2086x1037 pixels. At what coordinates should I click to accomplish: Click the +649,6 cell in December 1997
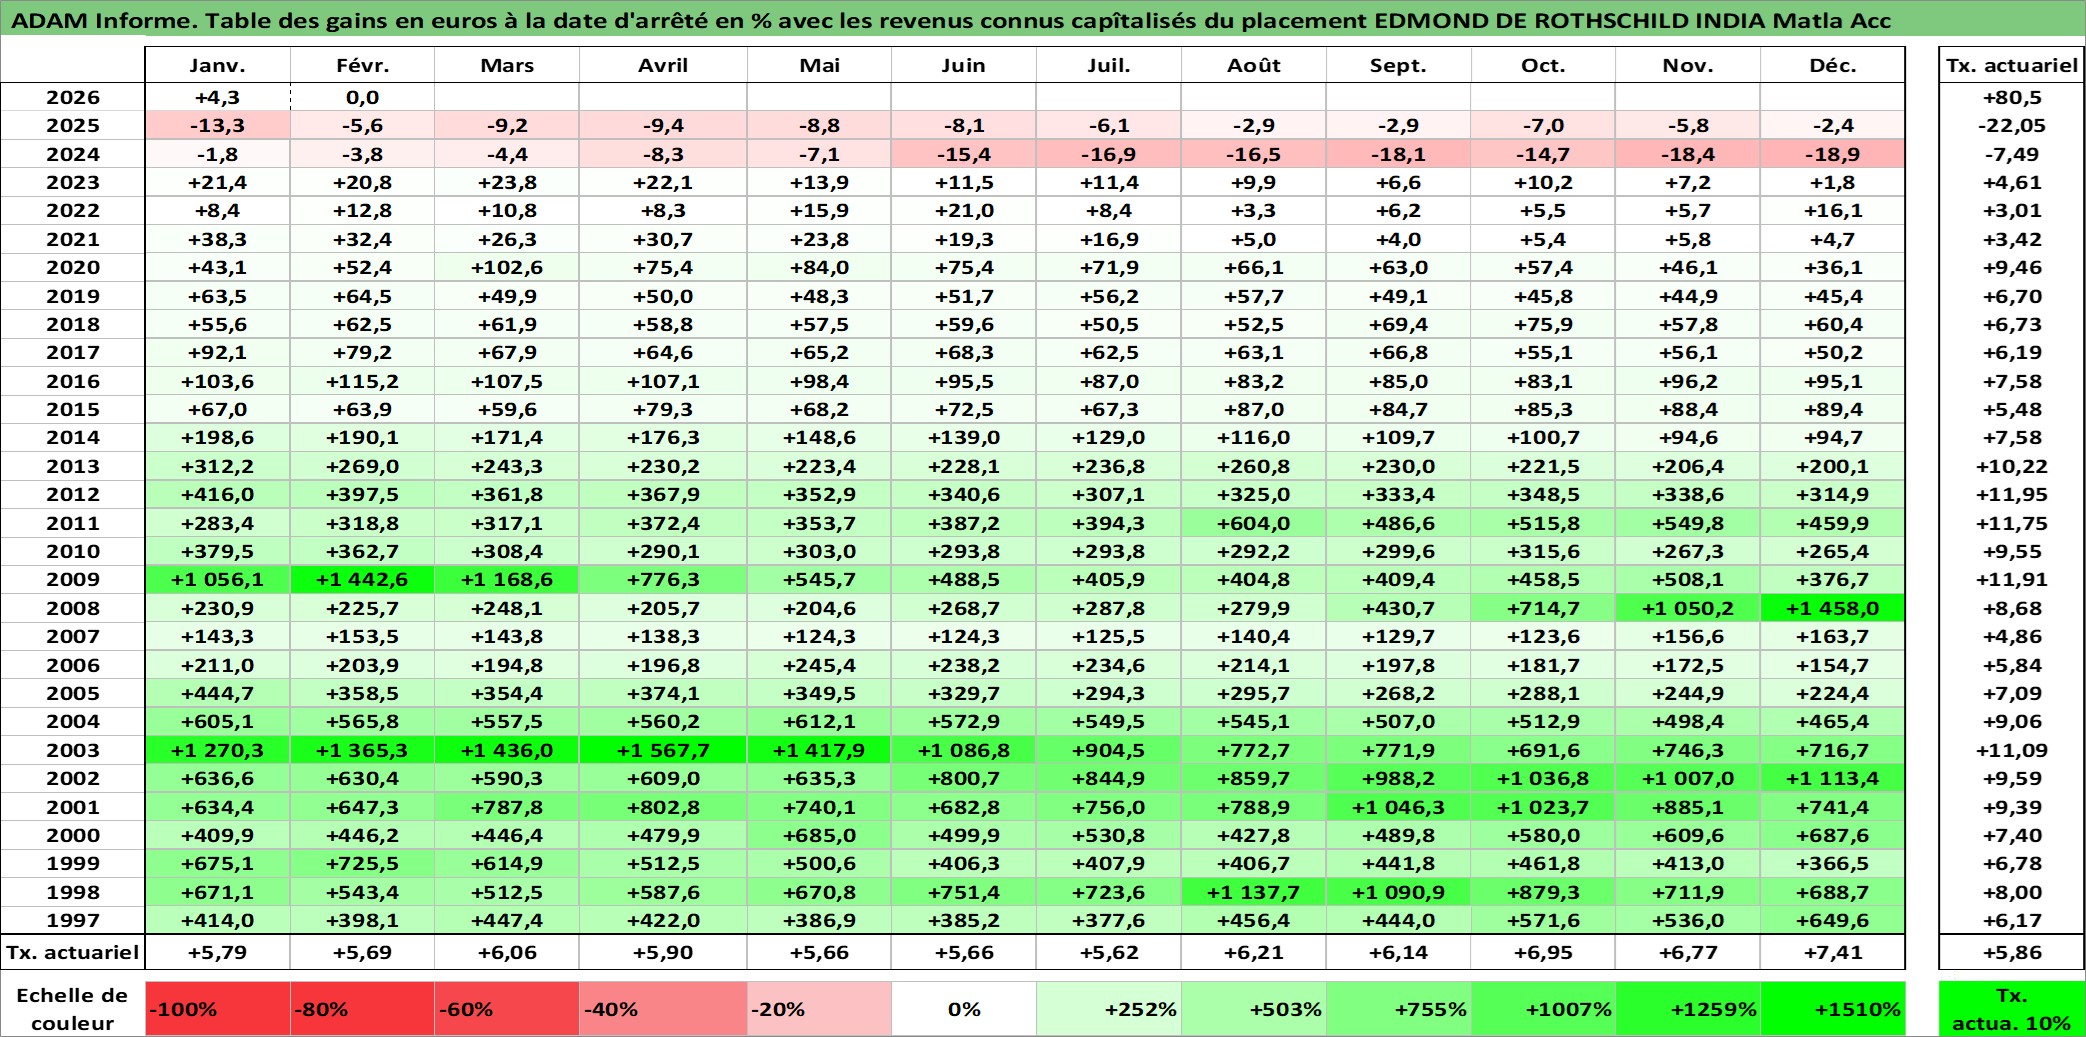[1833, 920]
